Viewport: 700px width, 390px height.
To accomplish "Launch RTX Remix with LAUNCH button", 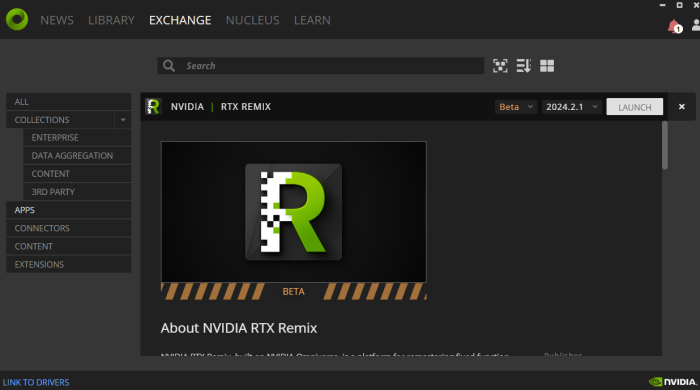I will point(634,107).
